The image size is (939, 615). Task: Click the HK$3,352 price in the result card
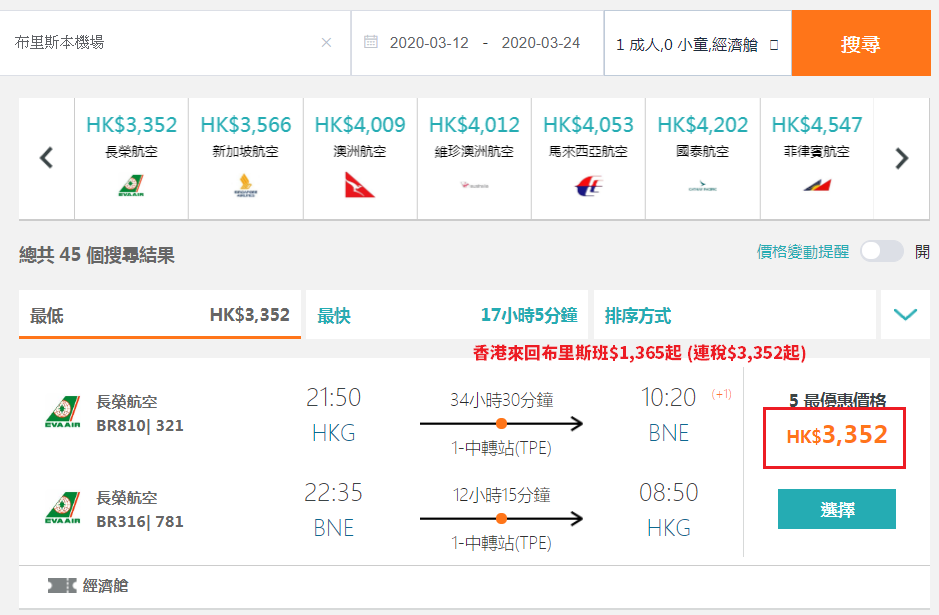point(837,435)
